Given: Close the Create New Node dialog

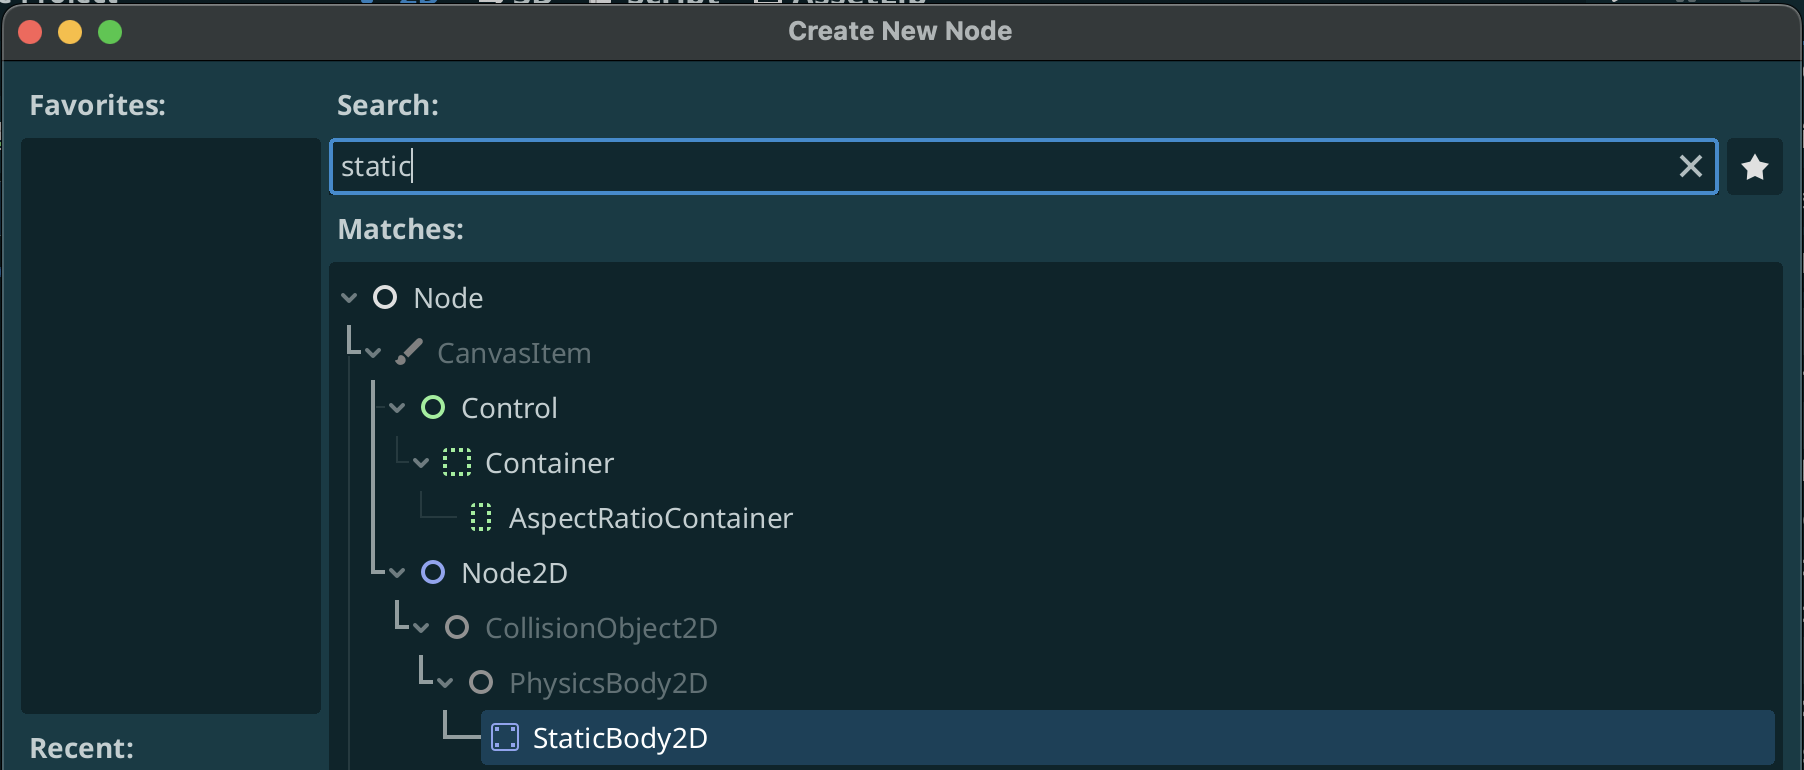Looking at the screenshot, I should (30, 32).
